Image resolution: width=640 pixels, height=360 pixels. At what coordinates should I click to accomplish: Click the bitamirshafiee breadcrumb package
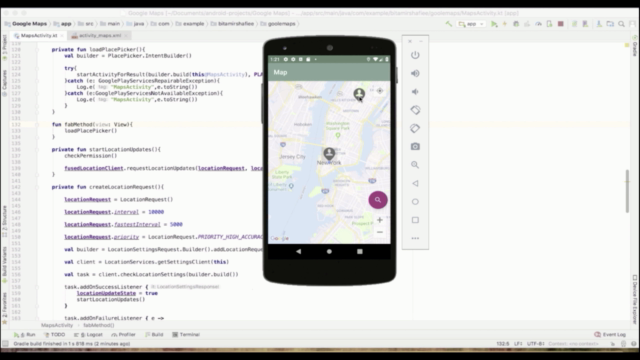coord(232,24)
